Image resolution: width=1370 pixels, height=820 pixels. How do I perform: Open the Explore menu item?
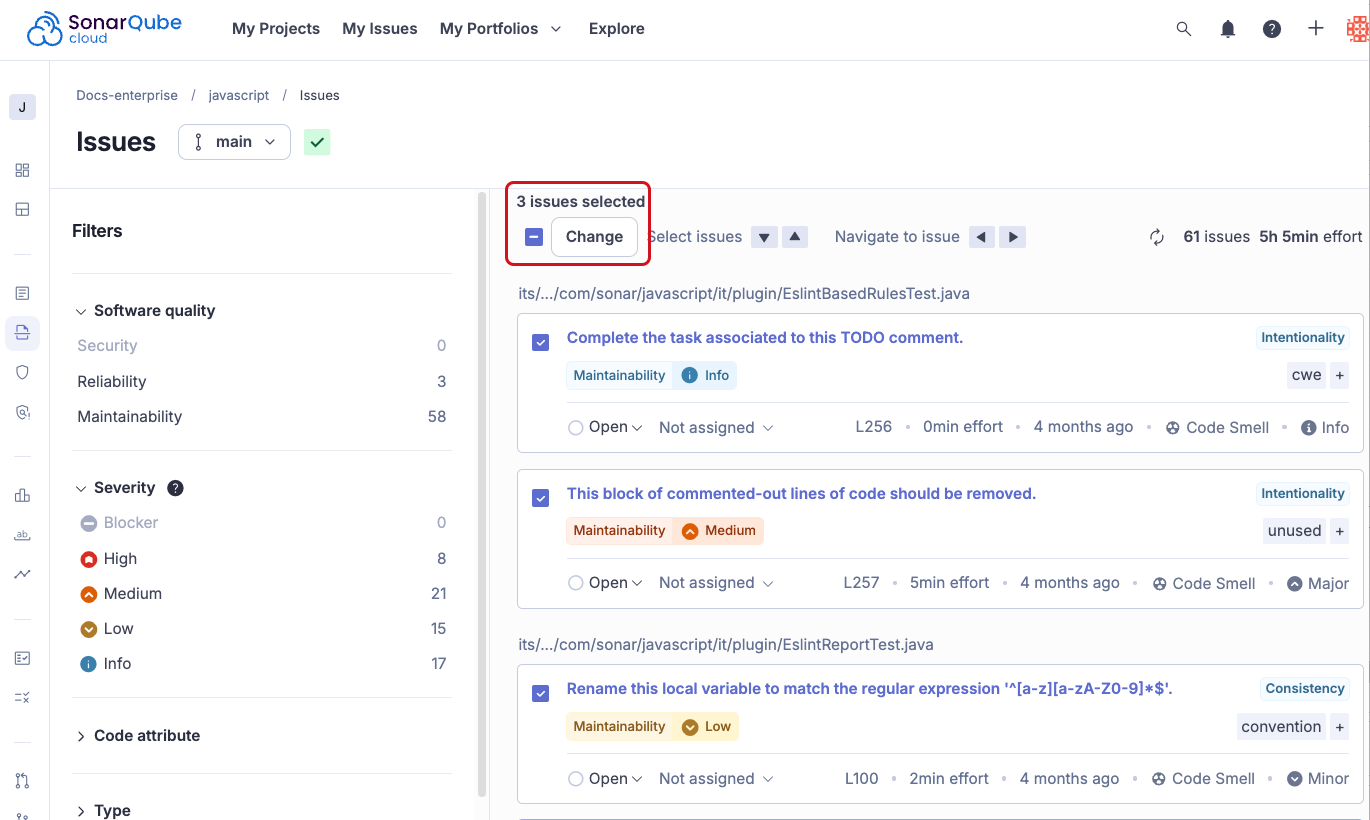coord(617,29)
